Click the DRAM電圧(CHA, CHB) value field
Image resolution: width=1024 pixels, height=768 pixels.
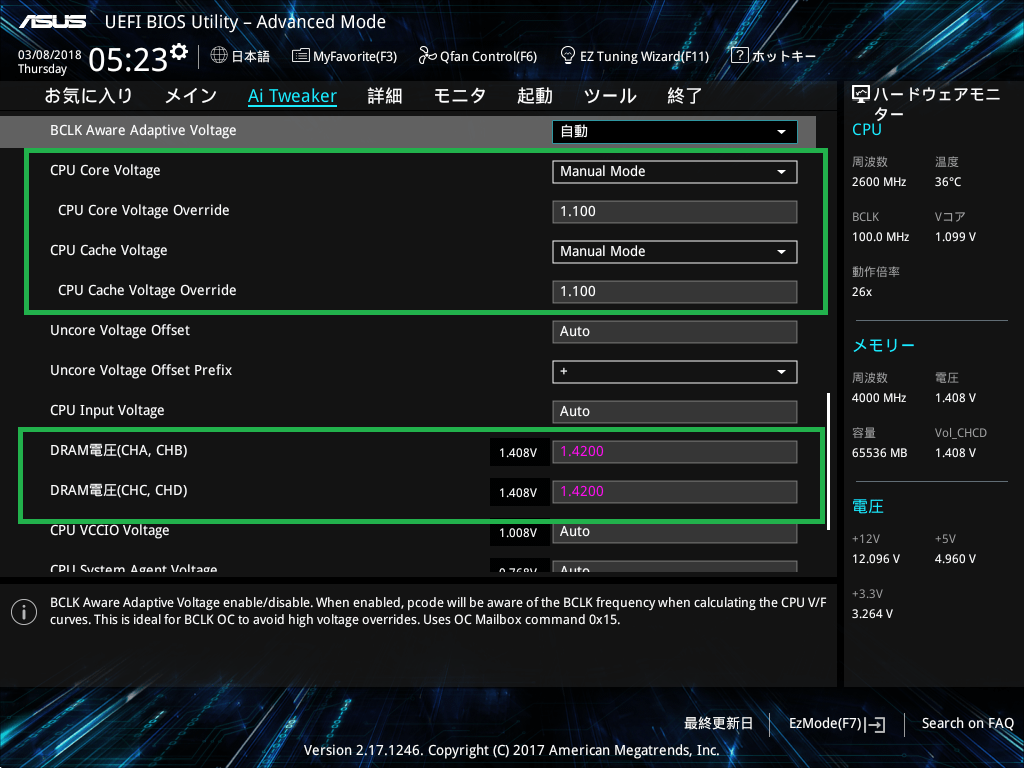click(x=675, y=452)
